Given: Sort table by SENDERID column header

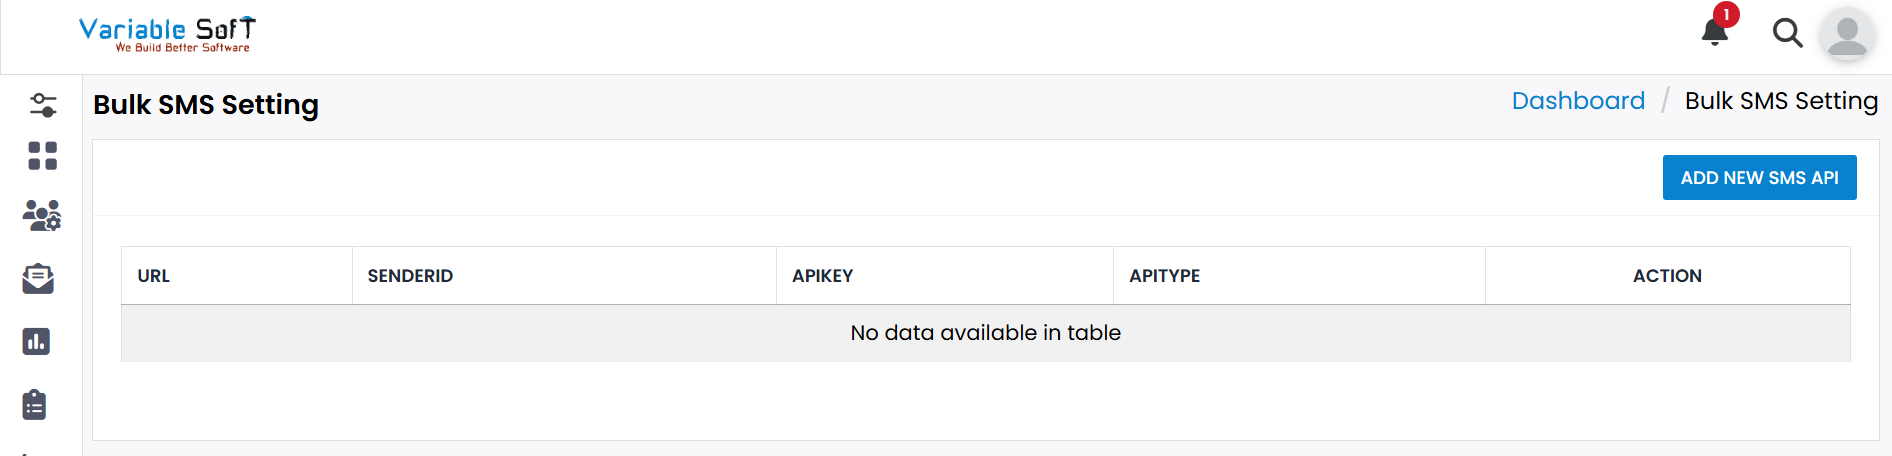Looking at the screenshot, I should [410, 276].
